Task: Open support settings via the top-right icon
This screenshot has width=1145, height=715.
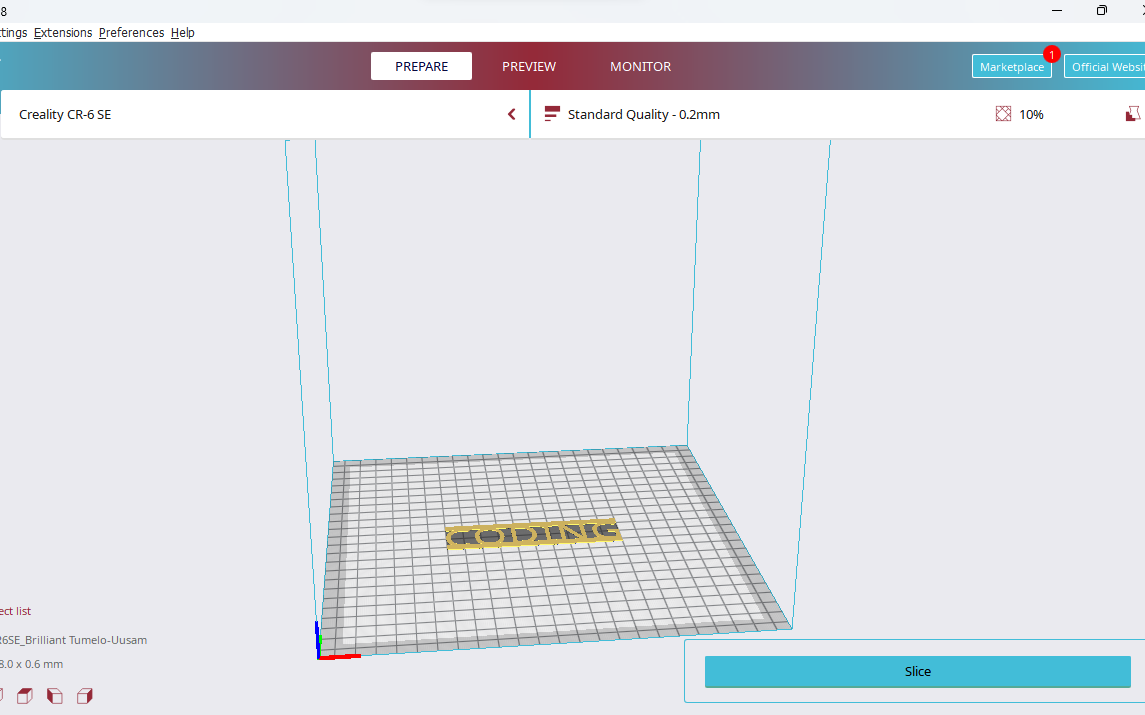Action: click(x=1133, y=113)
